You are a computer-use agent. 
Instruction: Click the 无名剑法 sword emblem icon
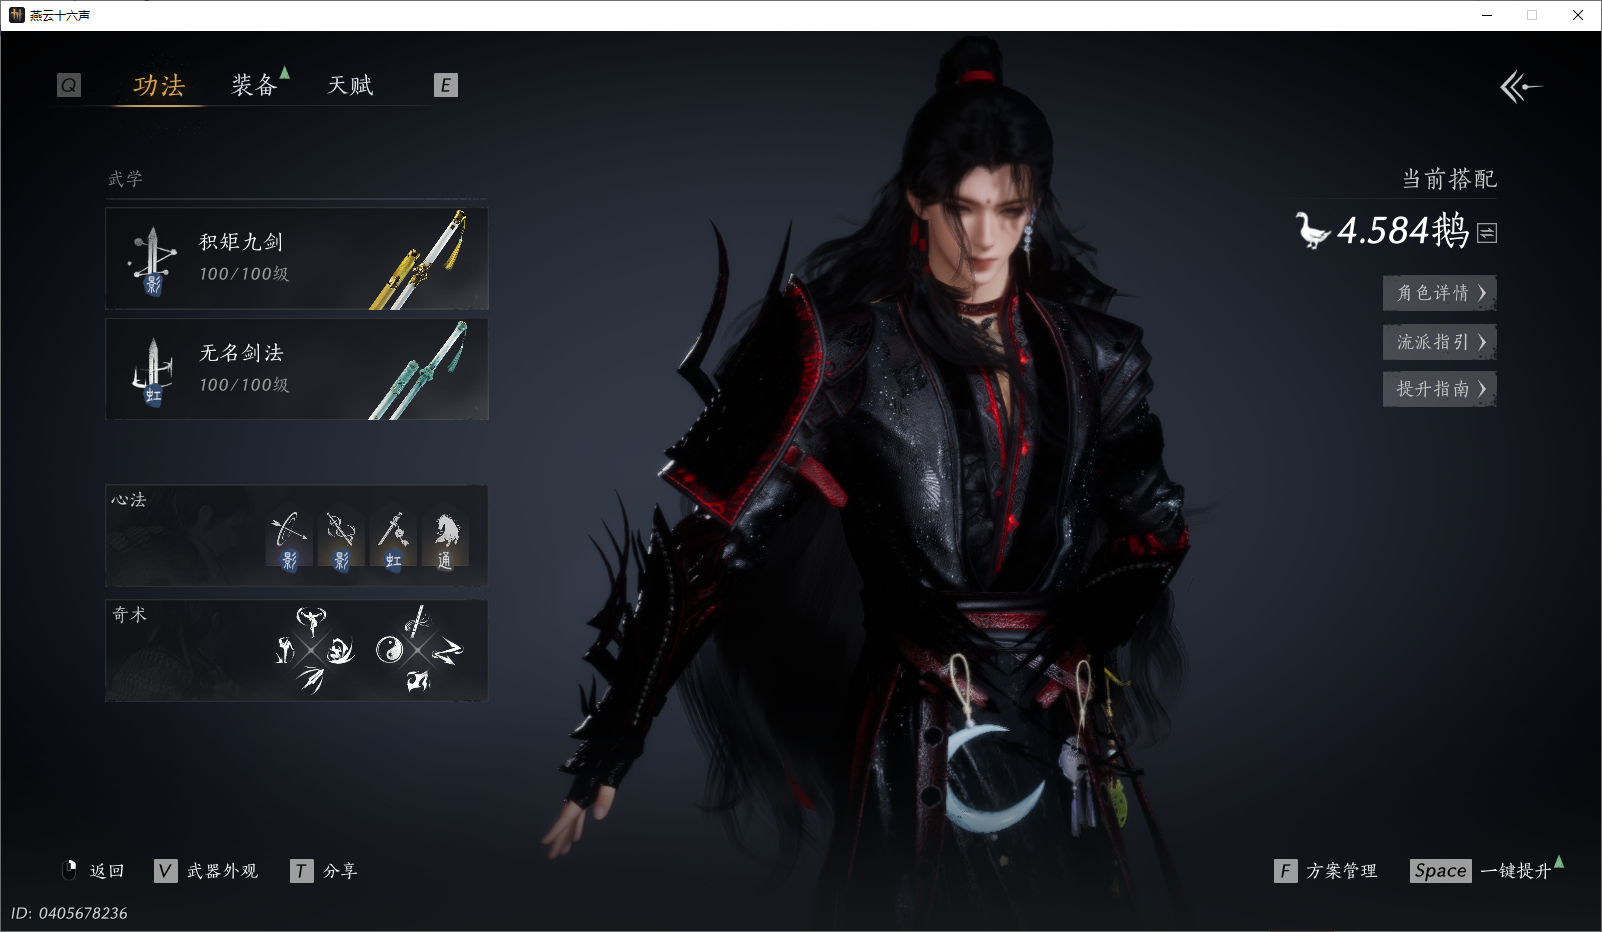[153, 373]
